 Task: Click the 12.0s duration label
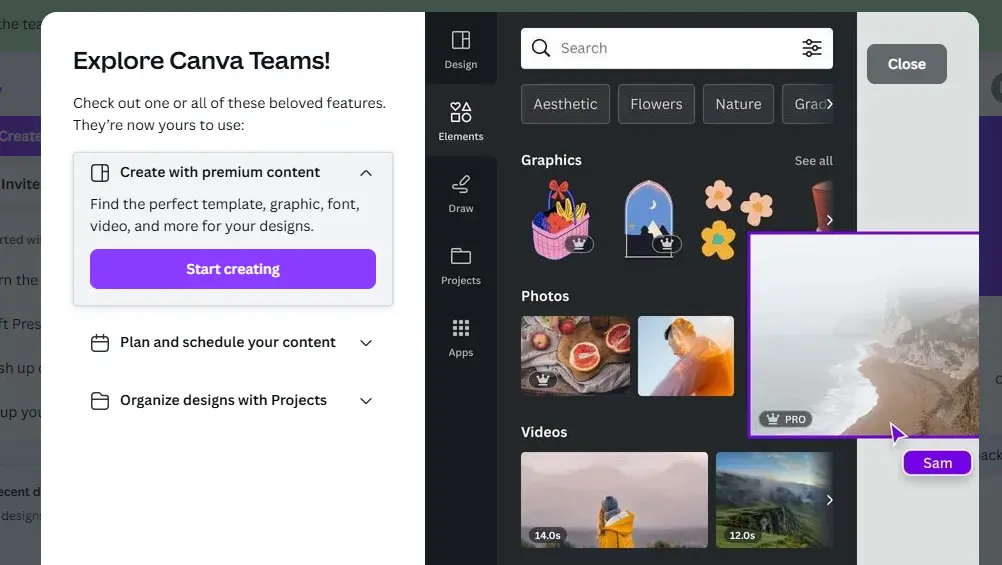(742, 535)
